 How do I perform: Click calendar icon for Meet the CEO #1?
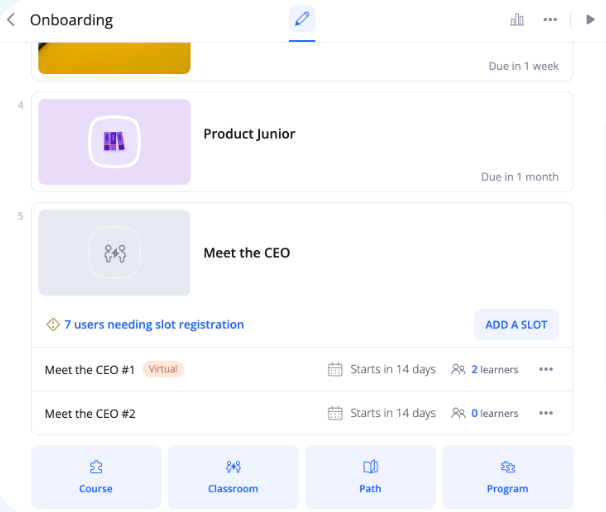[x=336, y=369]
